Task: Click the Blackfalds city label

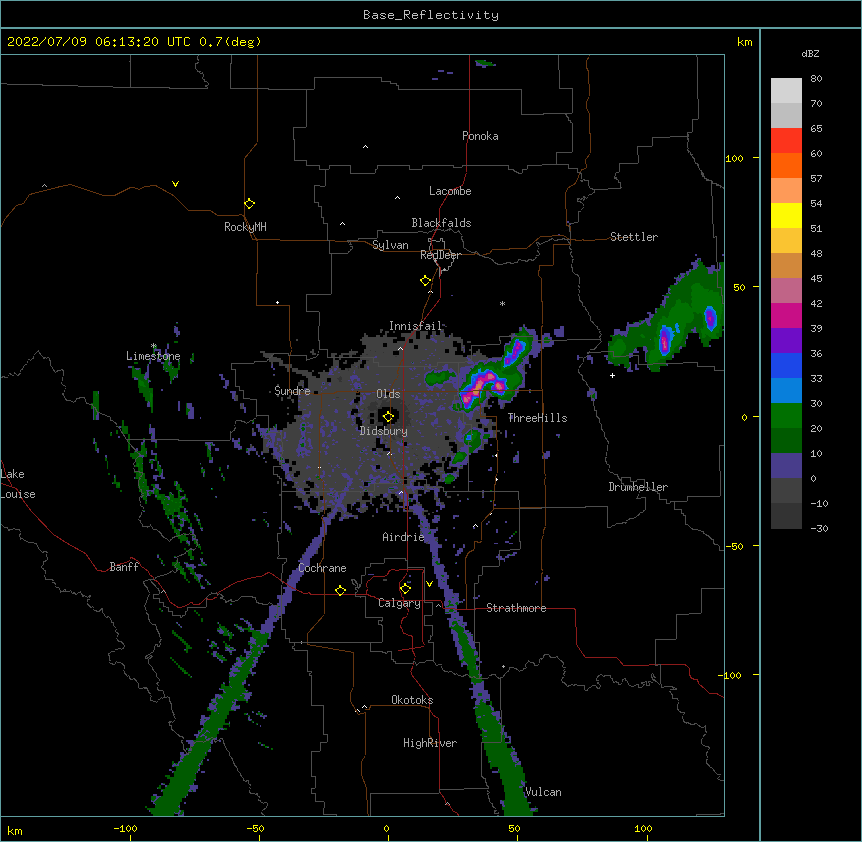Action: coord(441,223)
